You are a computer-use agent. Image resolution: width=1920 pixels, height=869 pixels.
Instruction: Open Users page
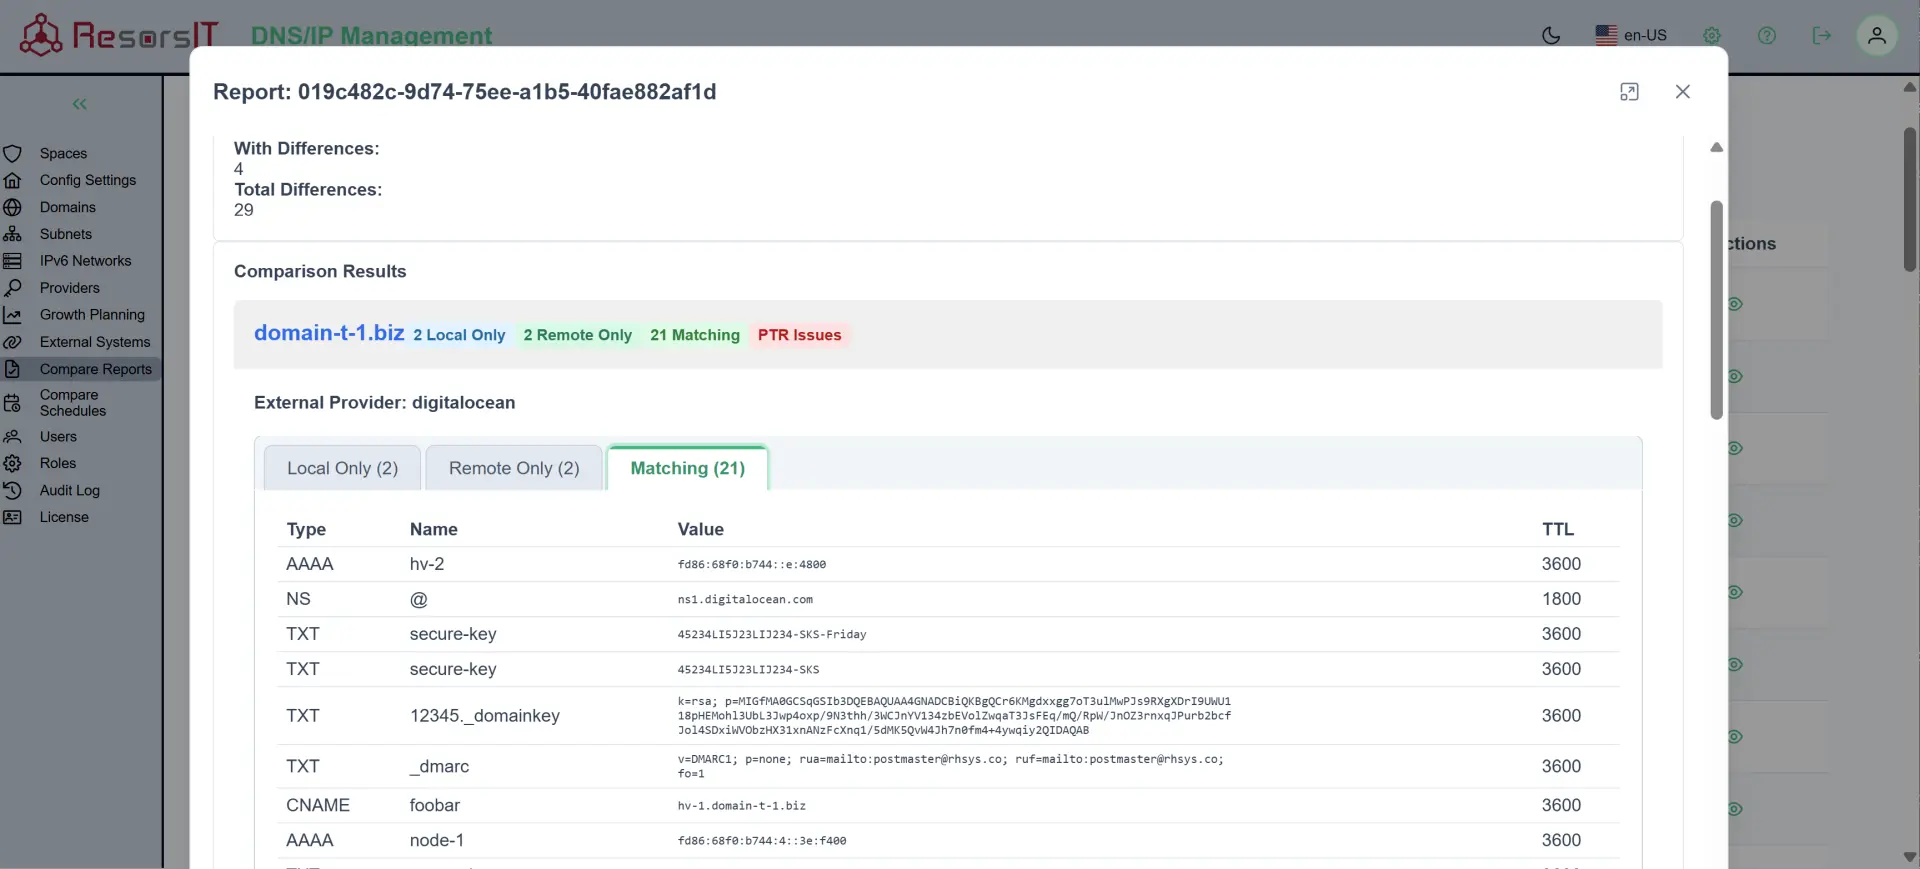(58, 437)
